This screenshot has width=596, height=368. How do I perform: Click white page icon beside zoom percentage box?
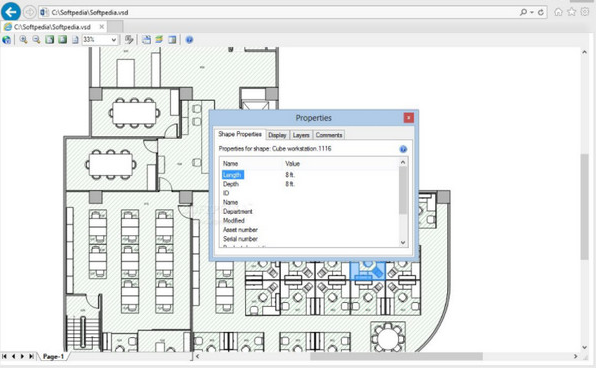tap(75, 40)
